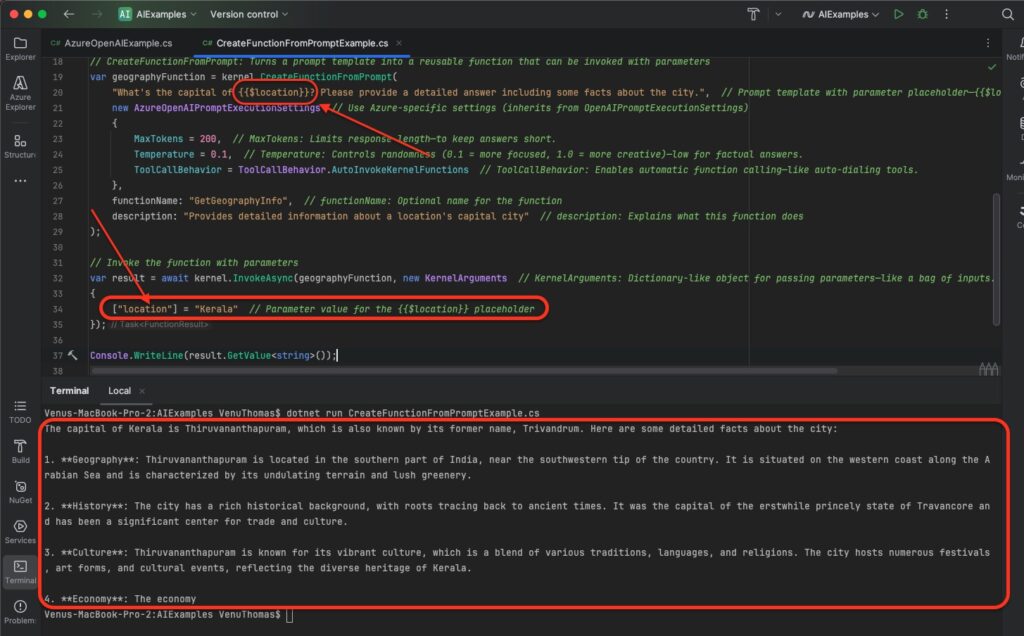Open the Azure Explorer panel
This screenshot has height=636, width=1024.
pos(20,92)
